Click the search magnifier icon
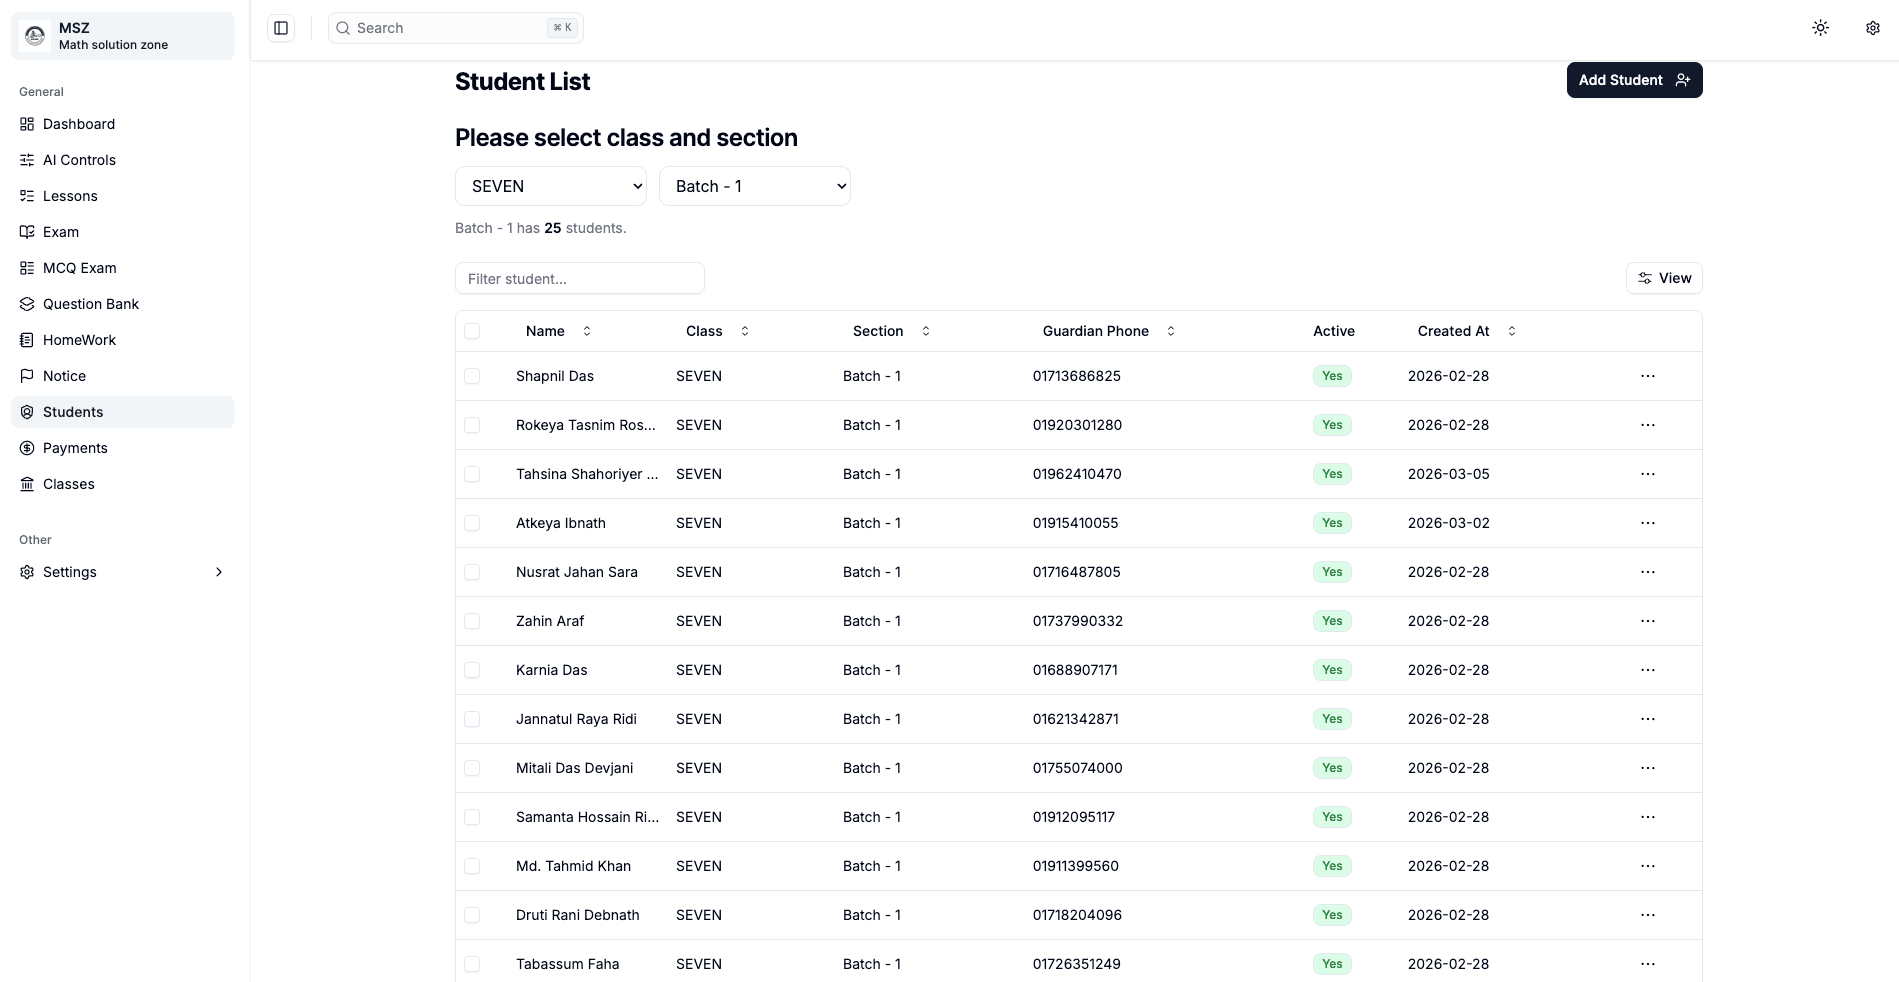 (343, 28)
